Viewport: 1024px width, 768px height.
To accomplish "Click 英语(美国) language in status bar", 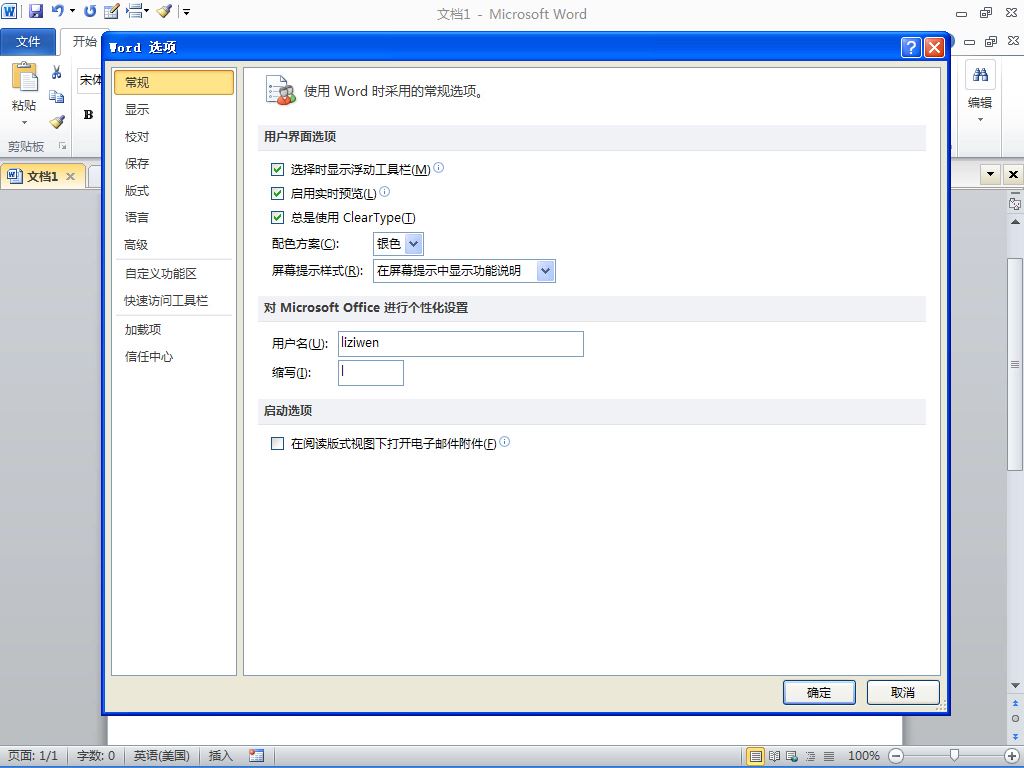I will [162, 756].
